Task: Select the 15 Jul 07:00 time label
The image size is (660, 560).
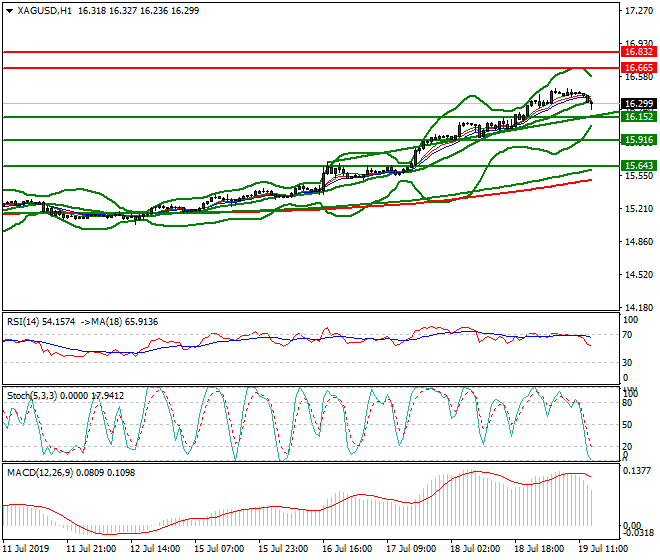Action: coord(219,549)
